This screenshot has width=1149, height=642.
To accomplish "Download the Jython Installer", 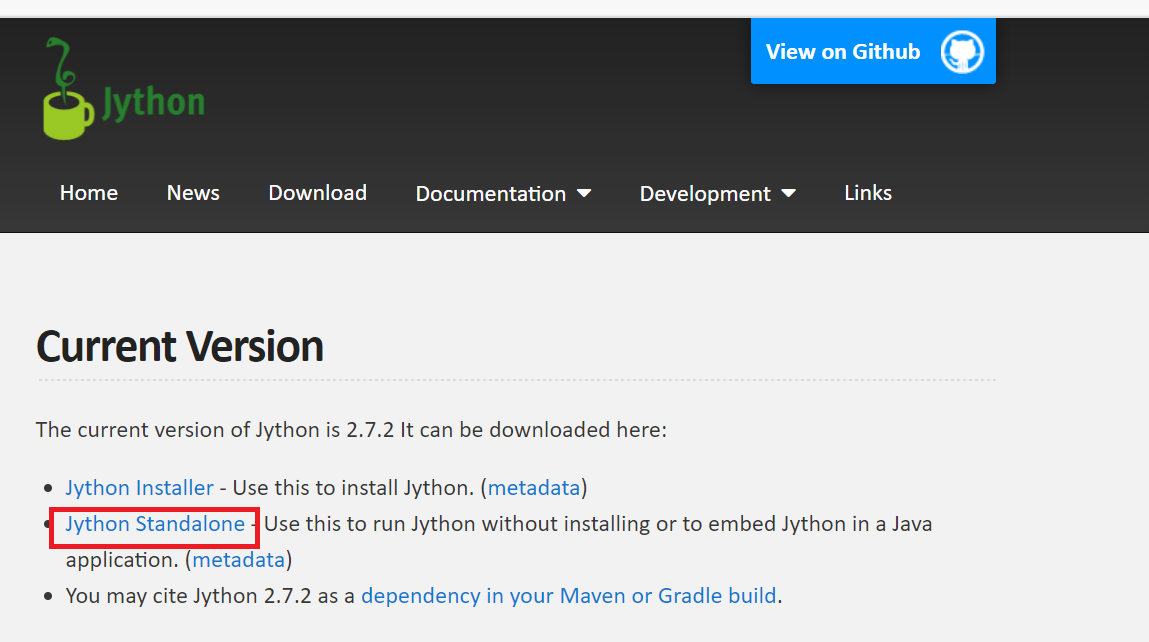I will click(x=139, y=488).
